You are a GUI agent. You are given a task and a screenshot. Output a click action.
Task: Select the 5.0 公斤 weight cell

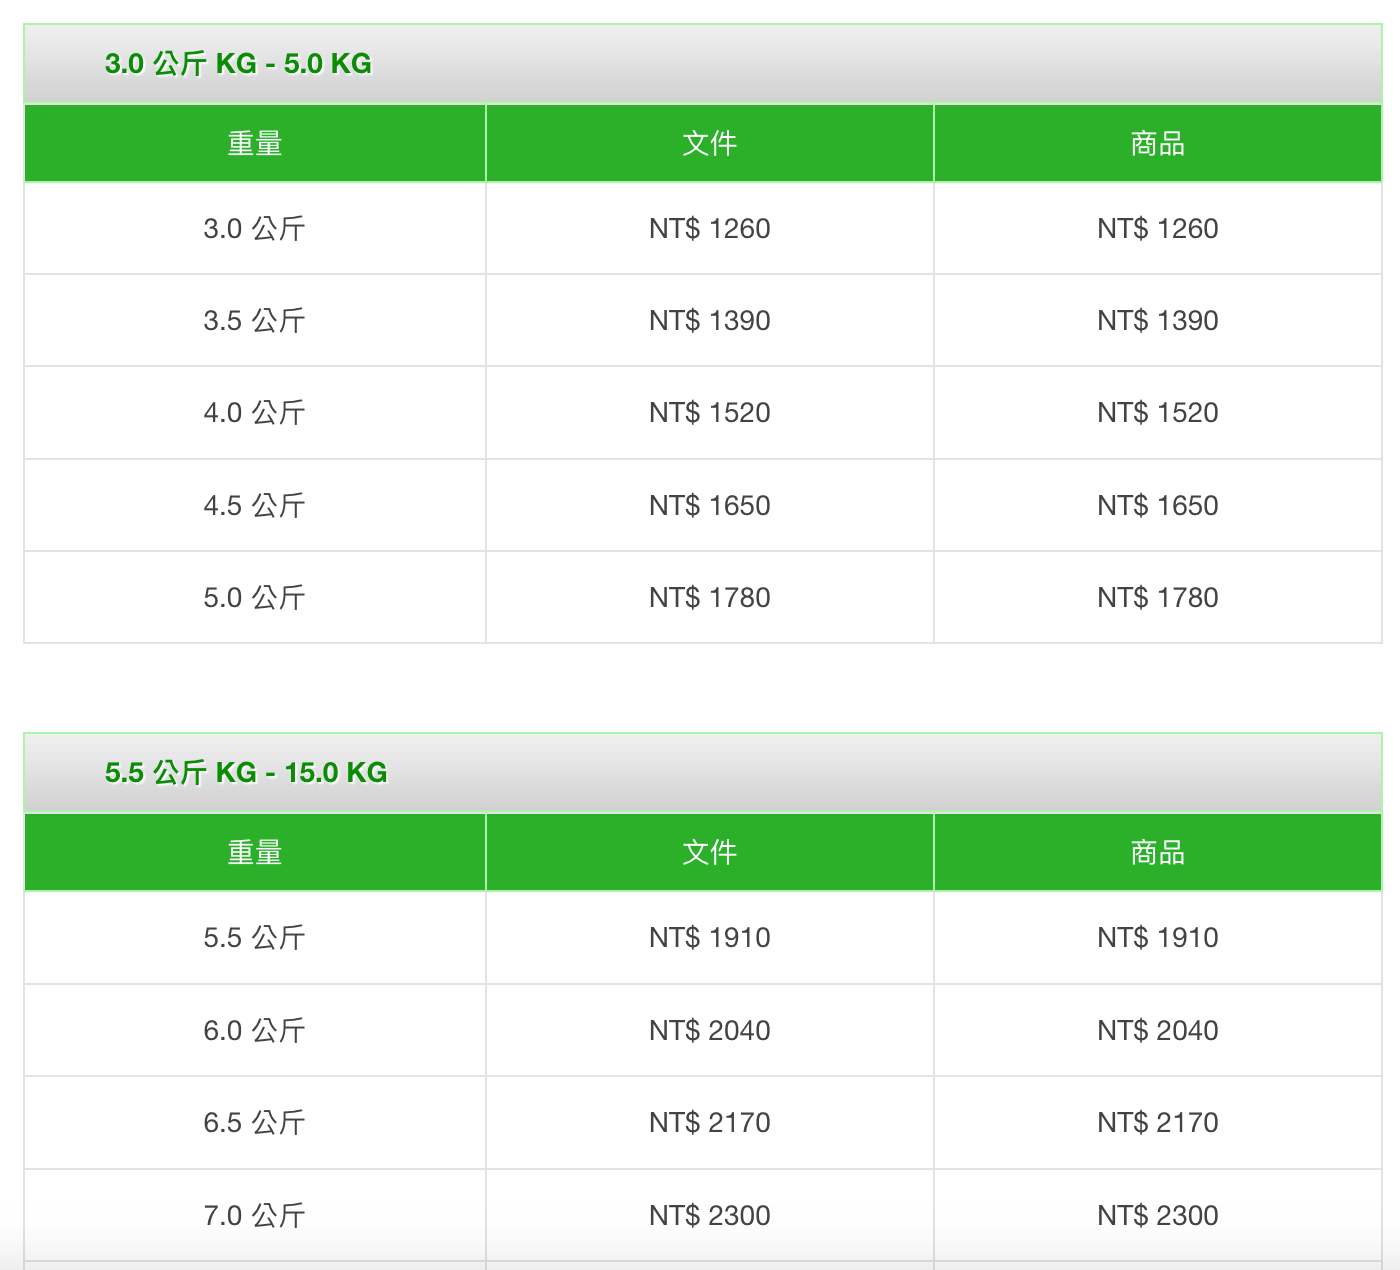(x=254, y=598)
